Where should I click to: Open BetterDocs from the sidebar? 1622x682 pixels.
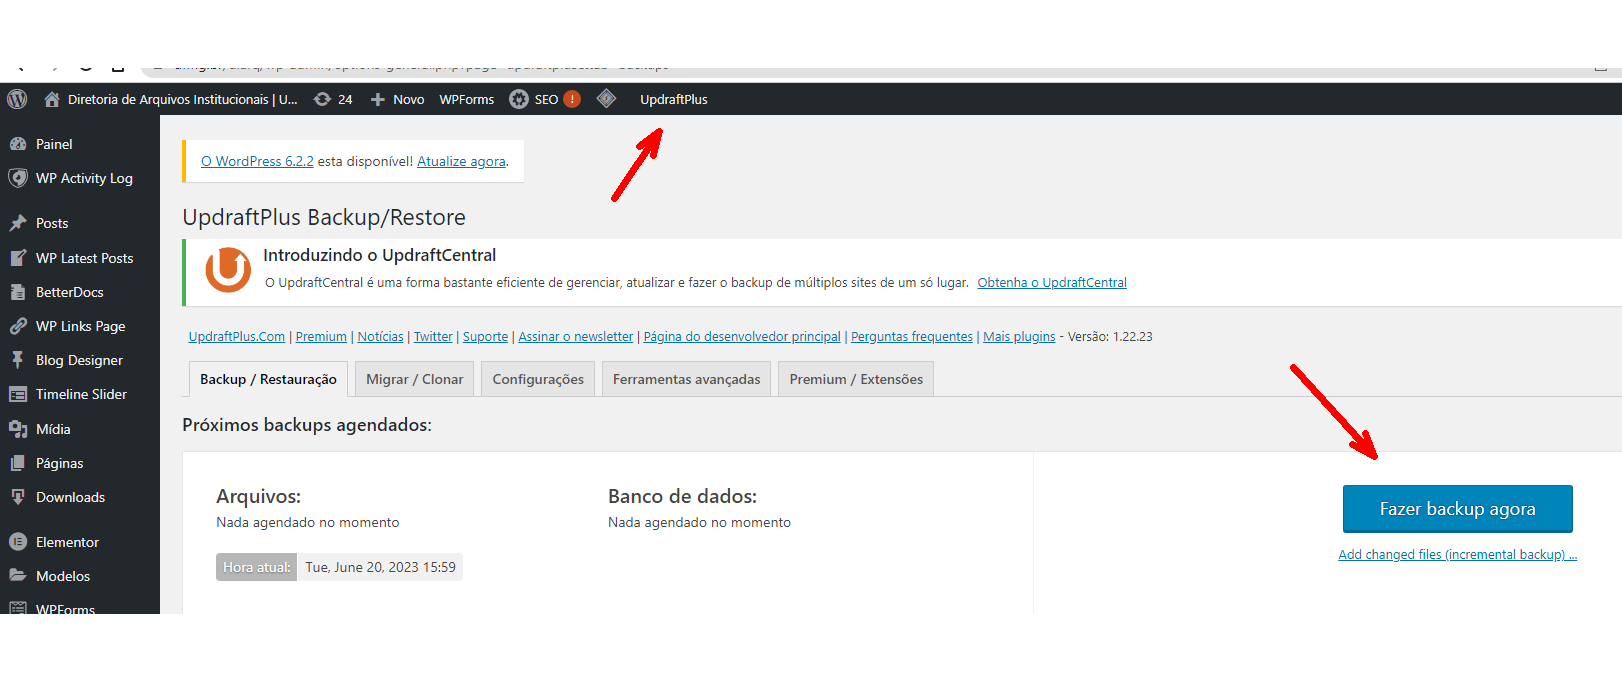tap(70, 292)
